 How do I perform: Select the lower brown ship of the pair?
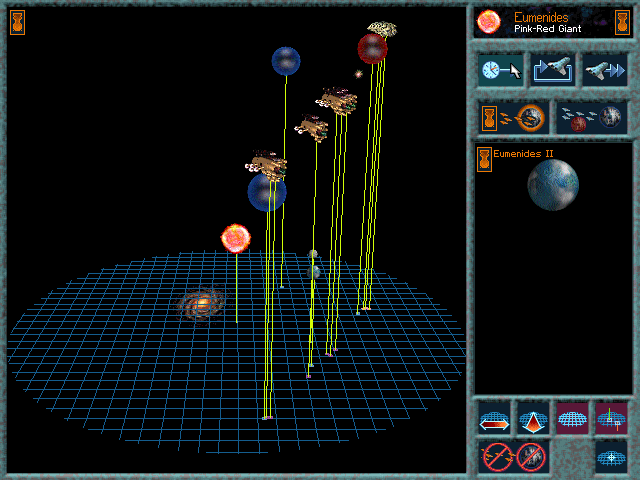[311, 128]
